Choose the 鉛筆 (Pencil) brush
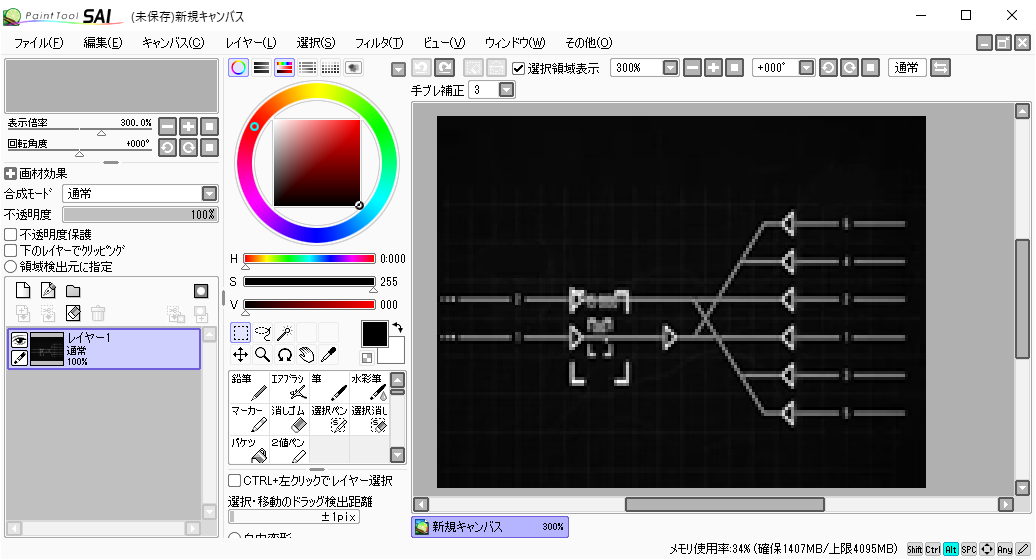 (x=249, y=388)
